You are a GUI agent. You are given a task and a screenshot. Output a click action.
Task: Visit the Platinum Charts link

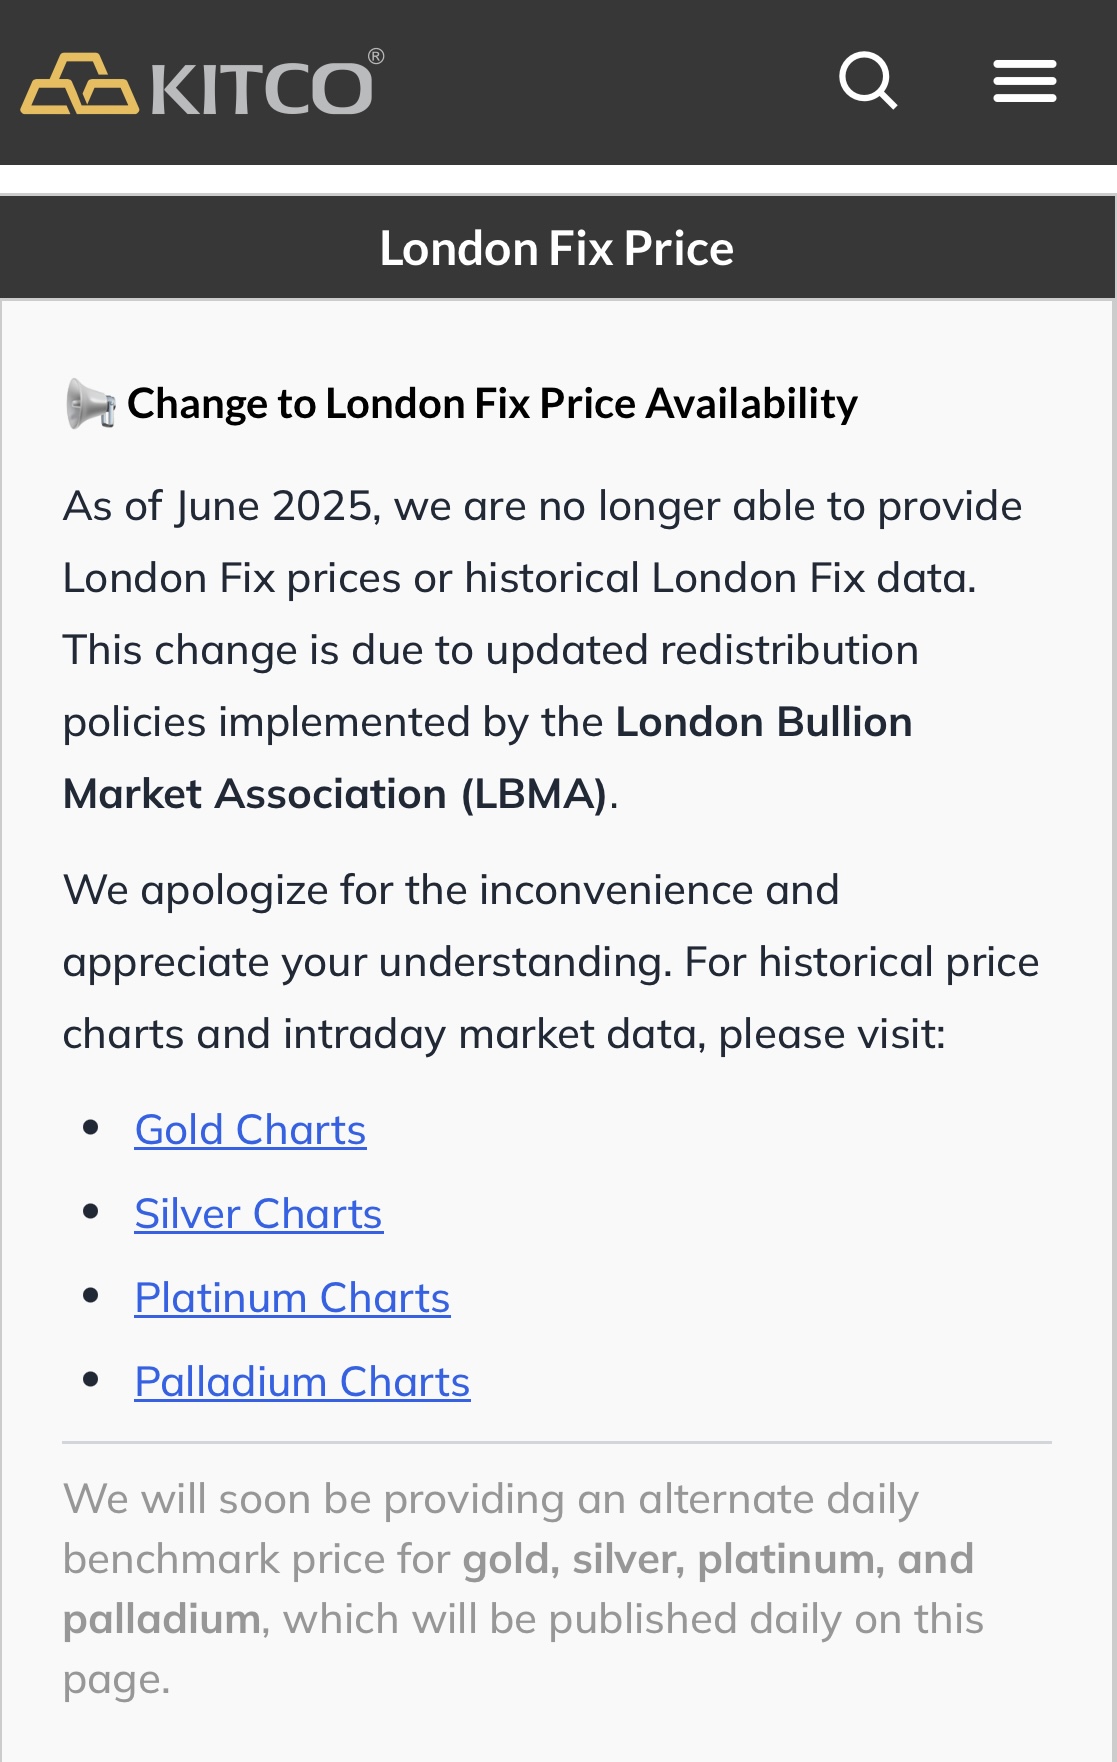click(x=292, y=1298)
